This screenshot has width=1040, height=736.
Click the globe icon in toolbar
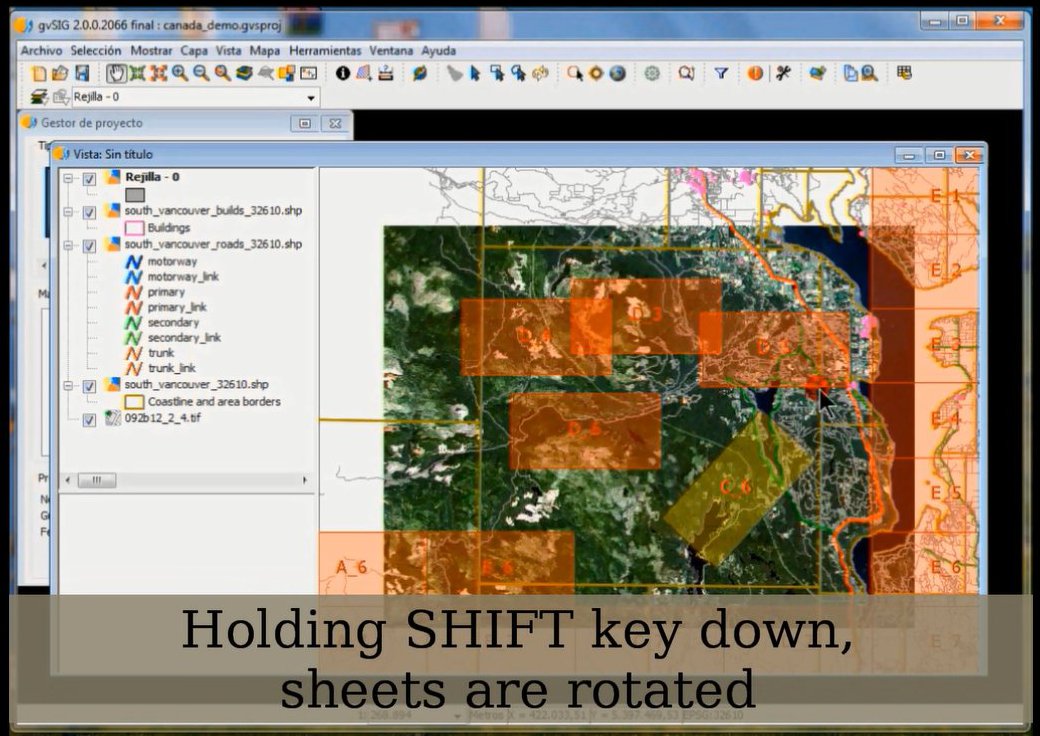(x=618, y=73)
